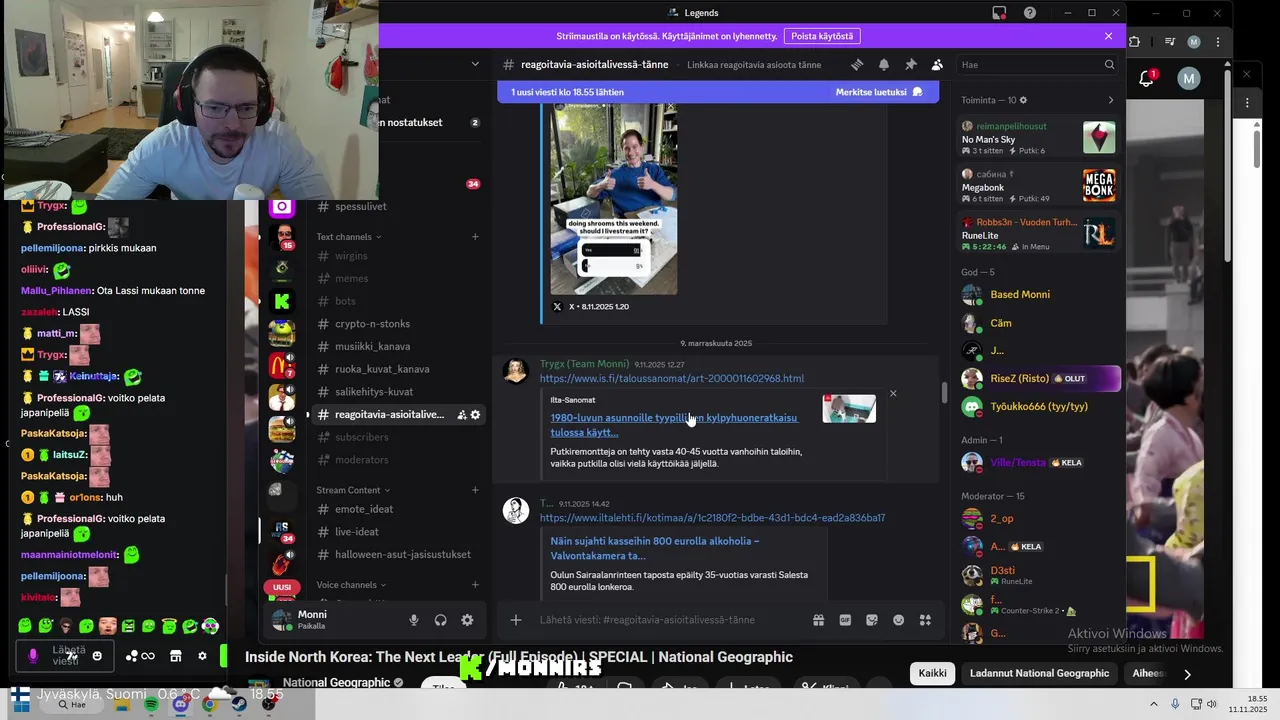Open Näin sujahti kasseihin article title link
The image size is (1280, 720).
click(655, 548)
